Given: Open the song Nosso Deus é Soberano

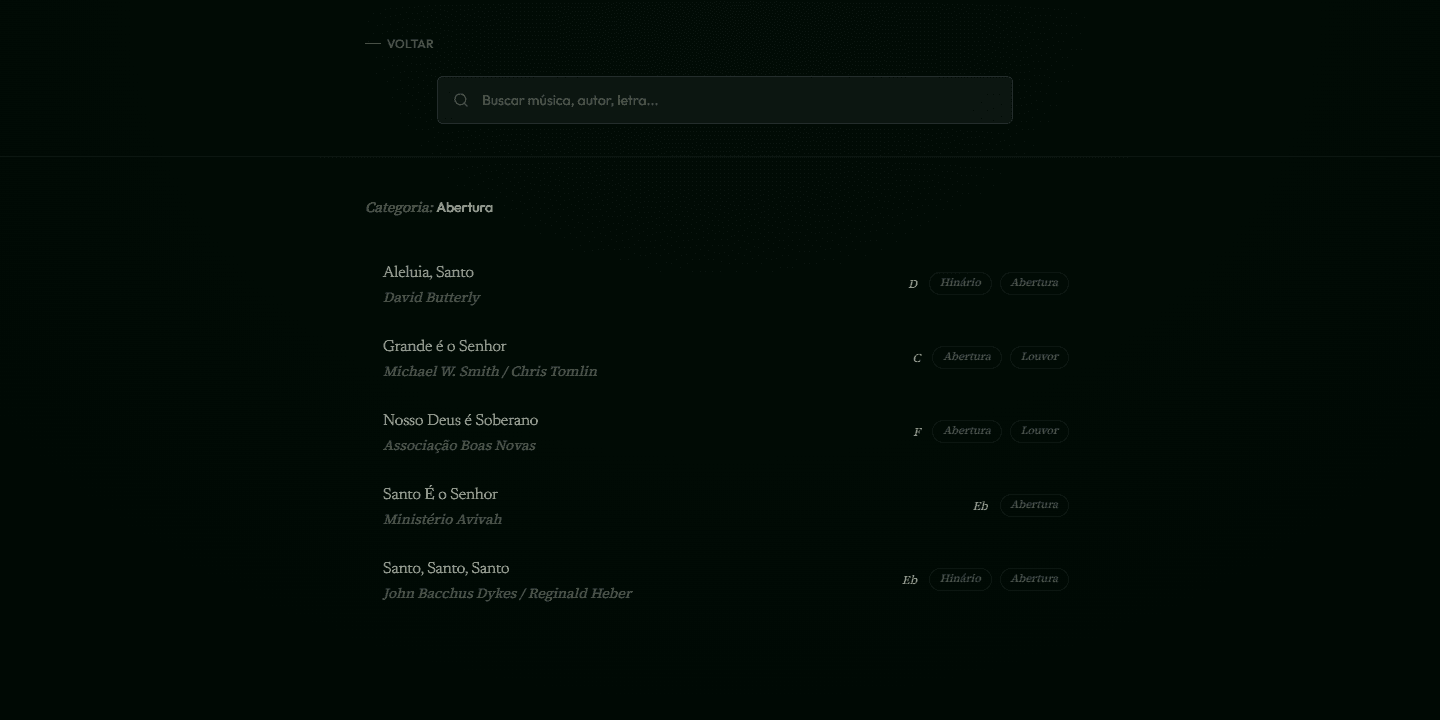Looking at the screenshot, I should click(725, 433).
